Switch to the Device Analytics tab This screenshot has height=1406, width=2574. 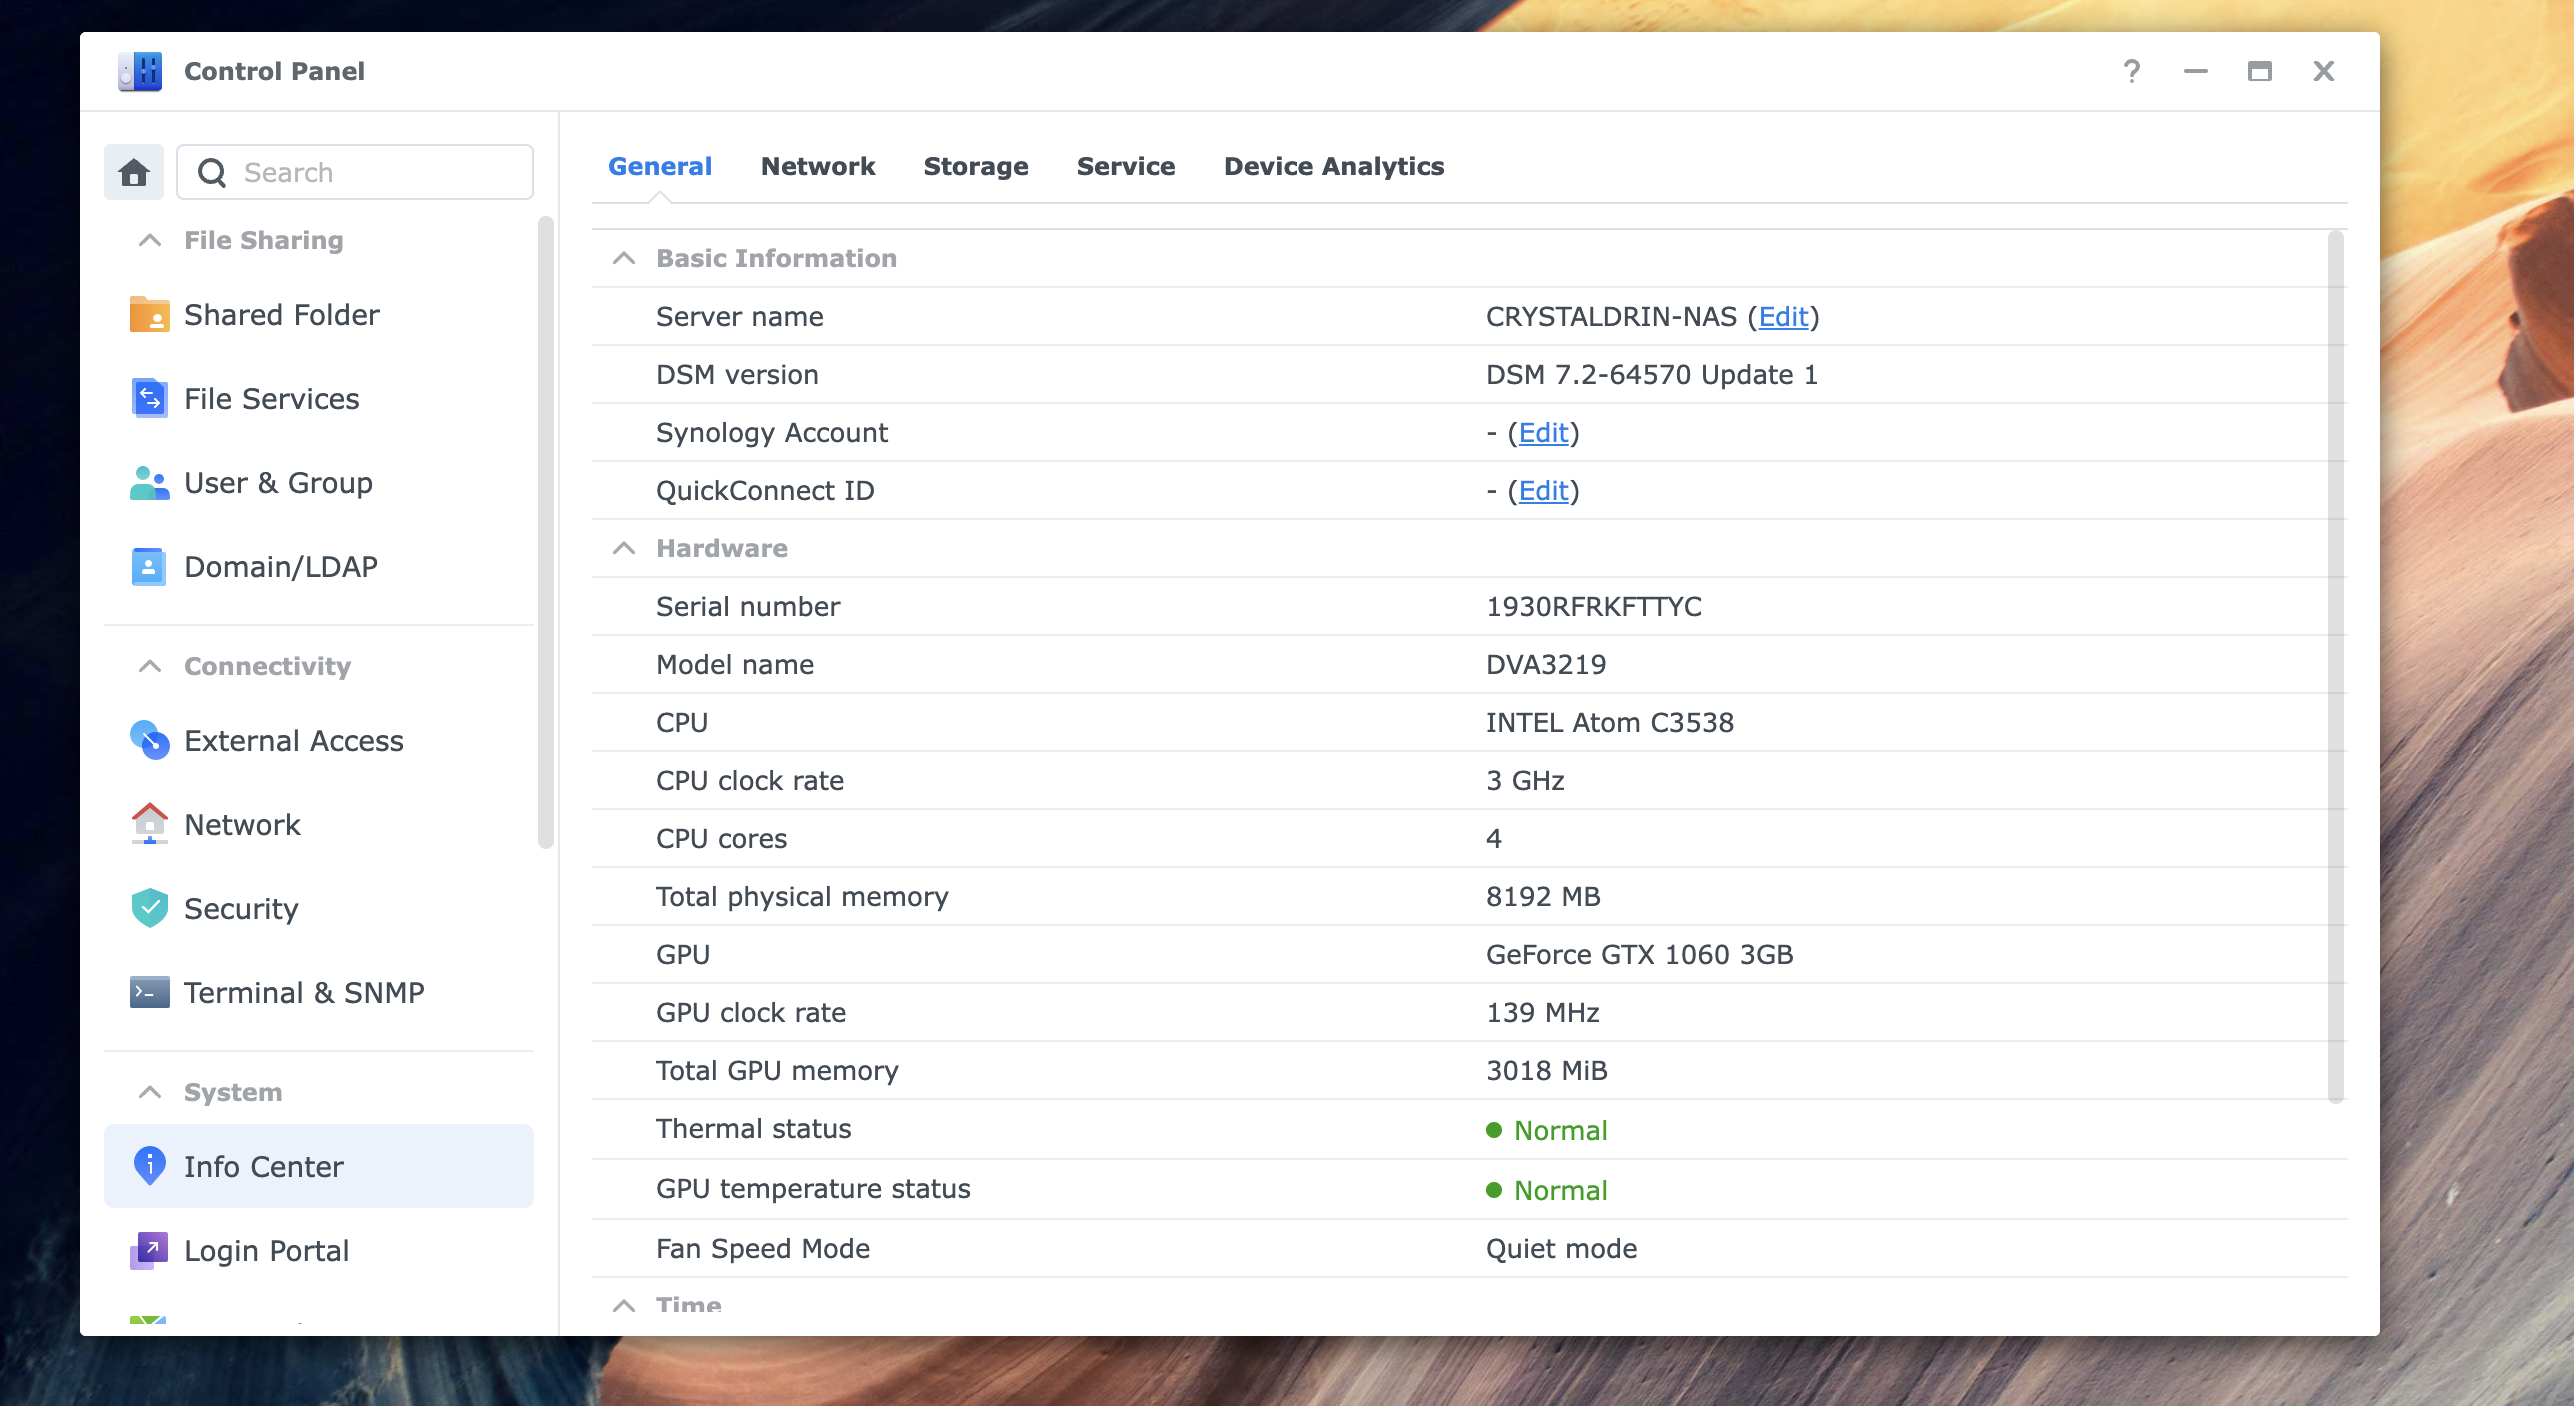coord(1333,166)
